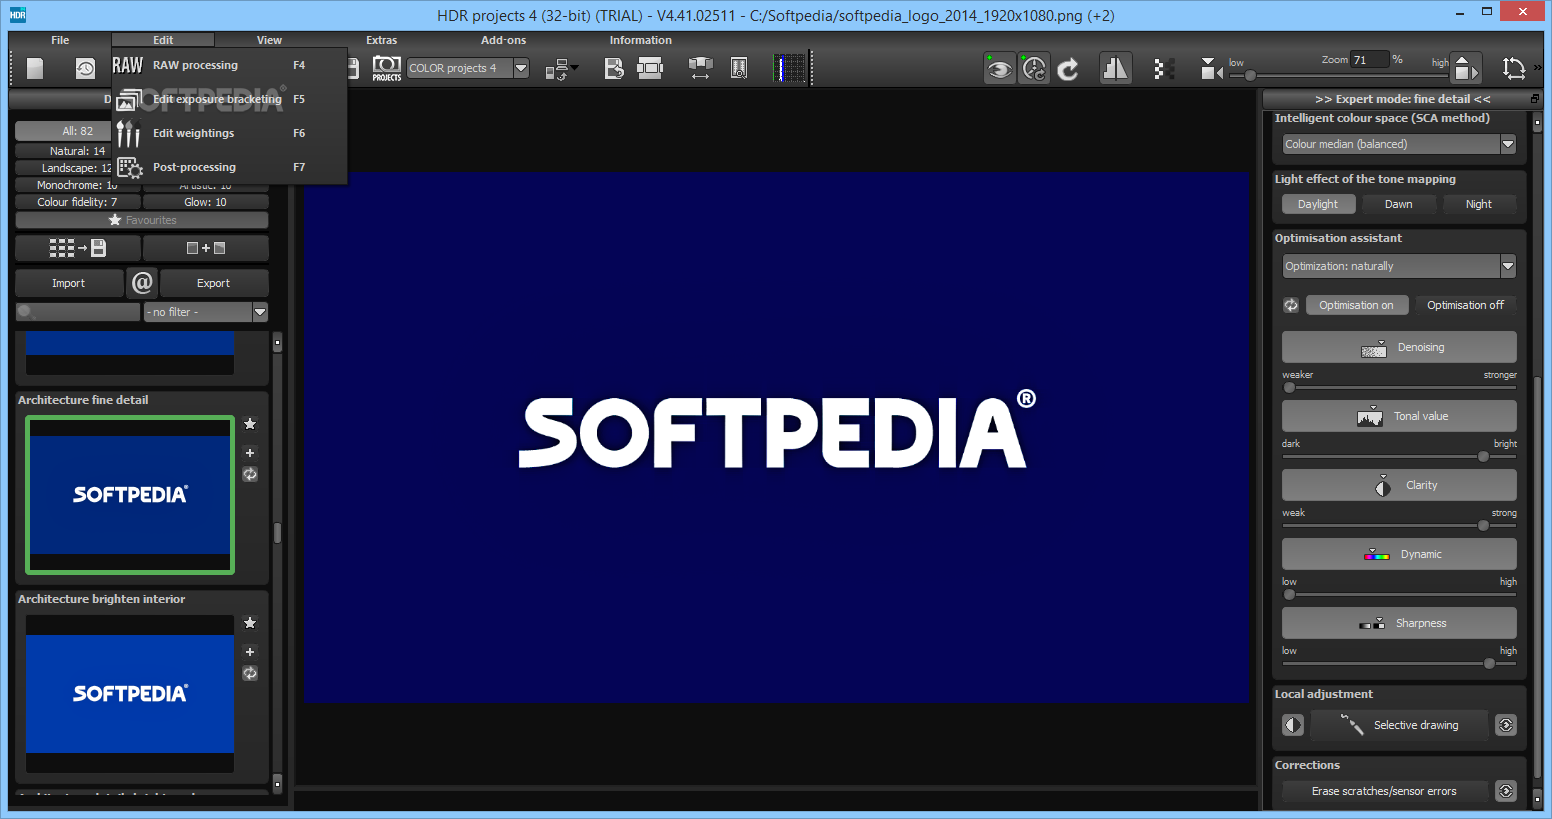
Task: Open the no filter dropdown
Action: pos(206,312)
